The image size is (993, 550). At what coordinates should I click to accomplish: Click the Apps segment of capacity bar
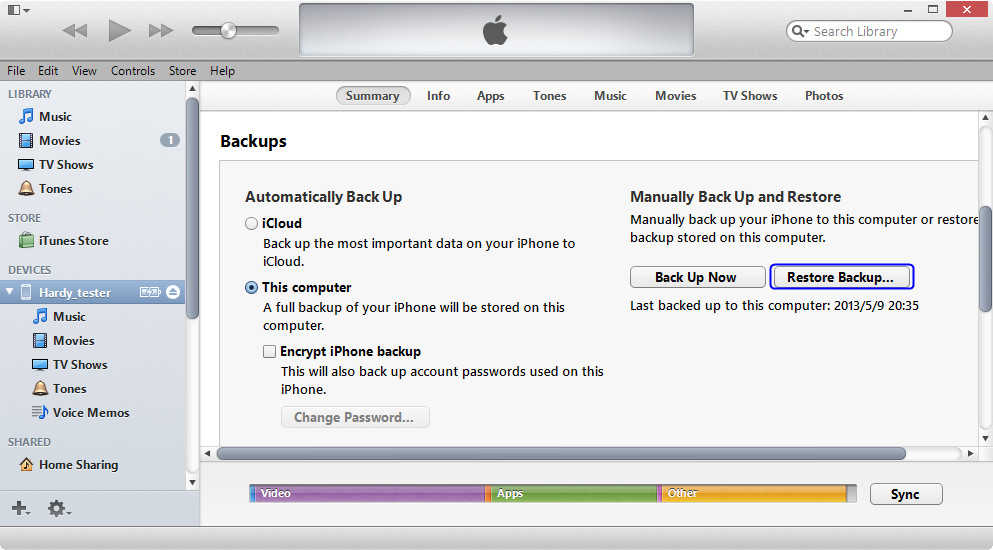pos(574,494)
